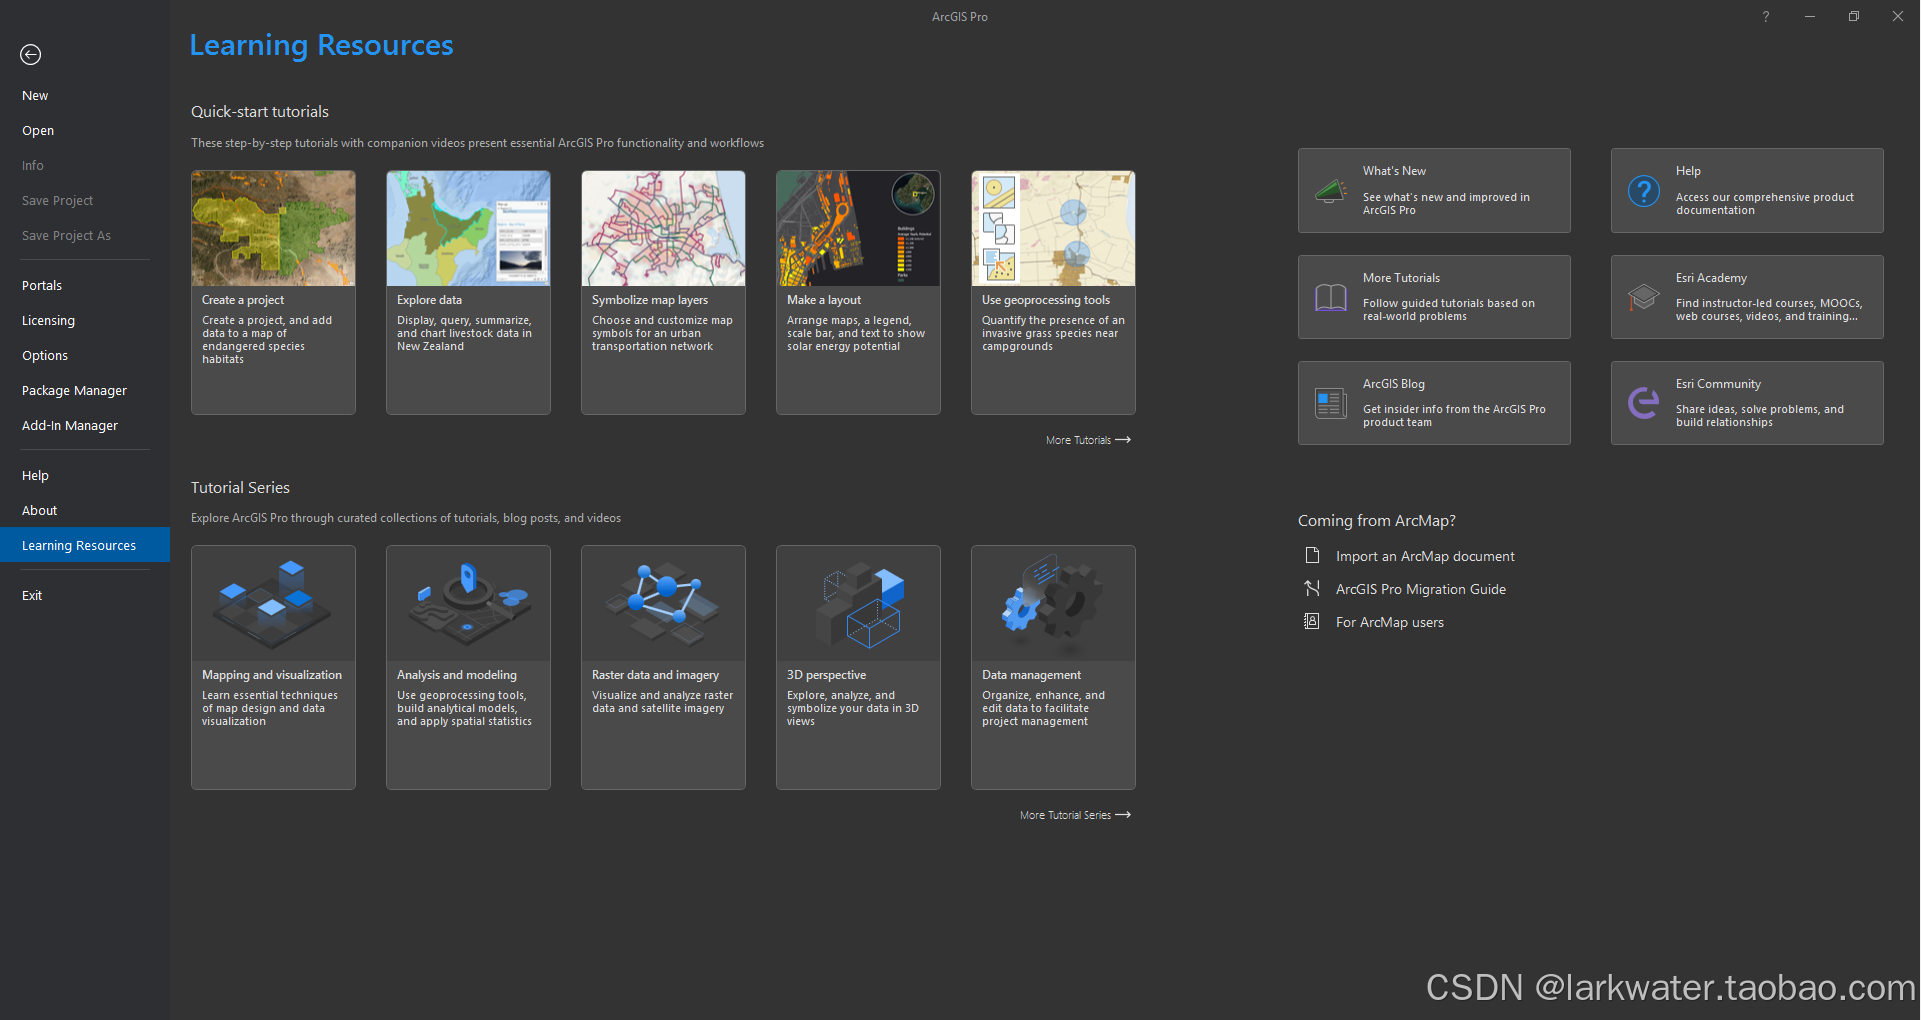Viewport: 1921px width, 1020px height.
Task: Click the Esri Academy graduation cap icon
Action: pos(1644,297)
